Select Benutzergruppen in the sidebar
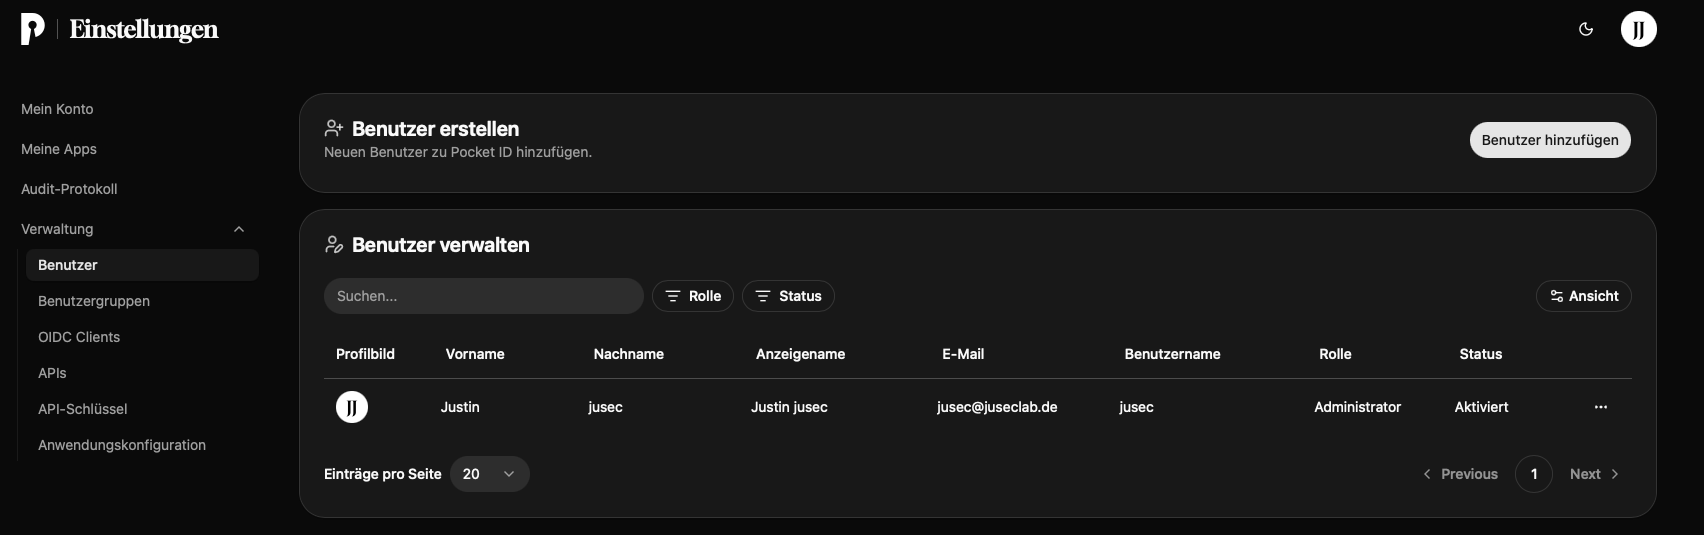 point(94,301)
